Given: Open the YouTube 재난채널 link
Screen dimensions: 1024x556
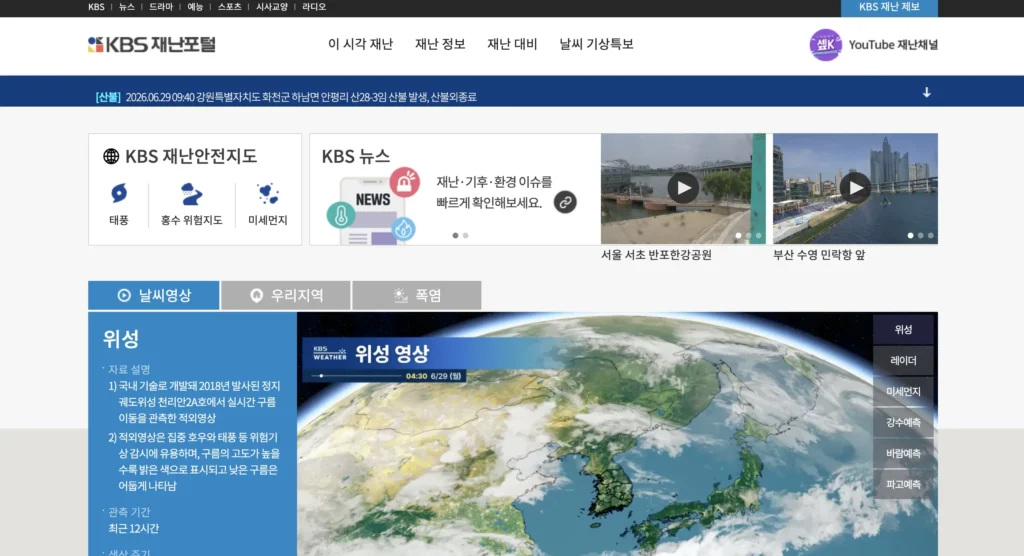Looking at the screenshot, I should pos(893,44).
